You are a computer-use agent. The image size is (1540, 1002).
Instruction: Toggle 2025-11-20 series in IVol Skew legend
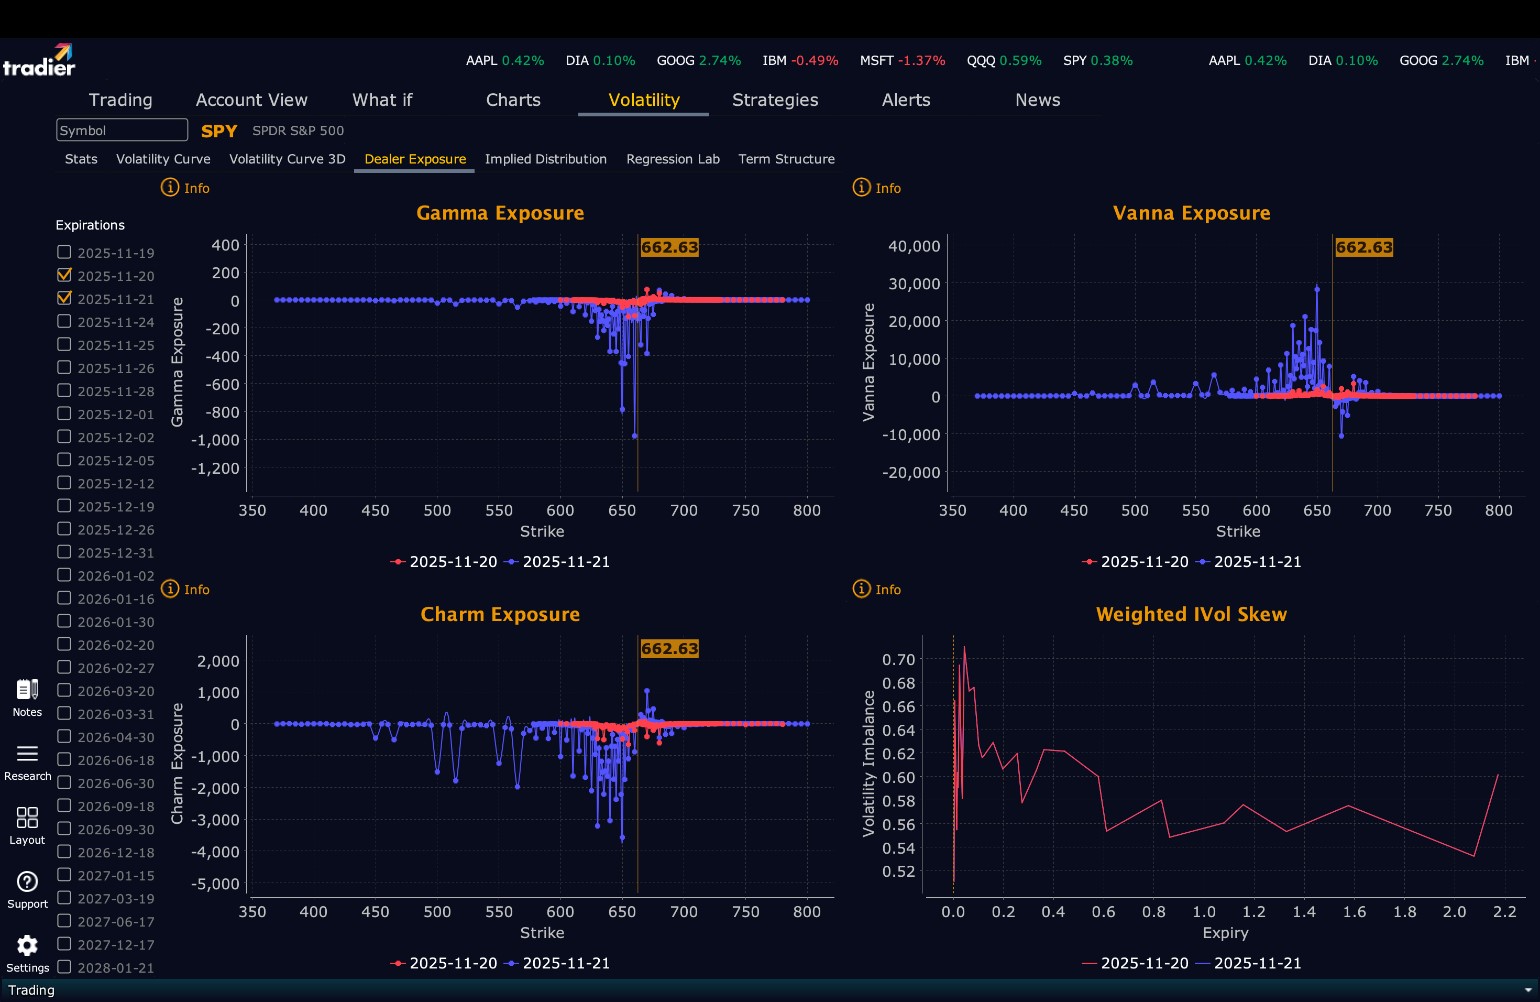(1135, 963)
